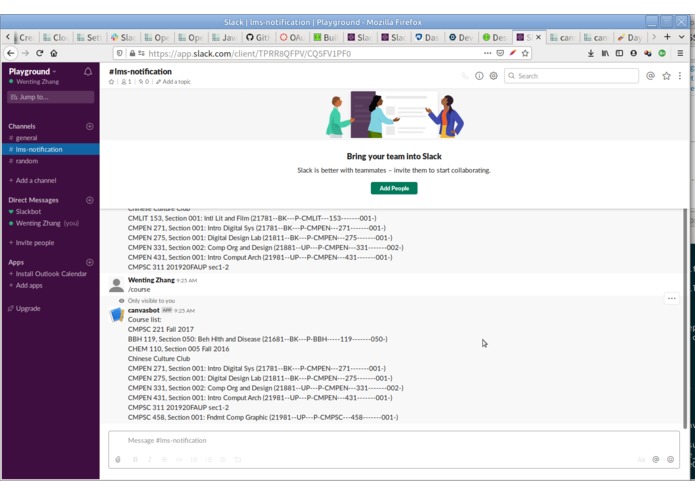695x494 pixels.
Task: Click into the Message #lms-notification field
Action: pyautogui.click(x=394, y=440)
